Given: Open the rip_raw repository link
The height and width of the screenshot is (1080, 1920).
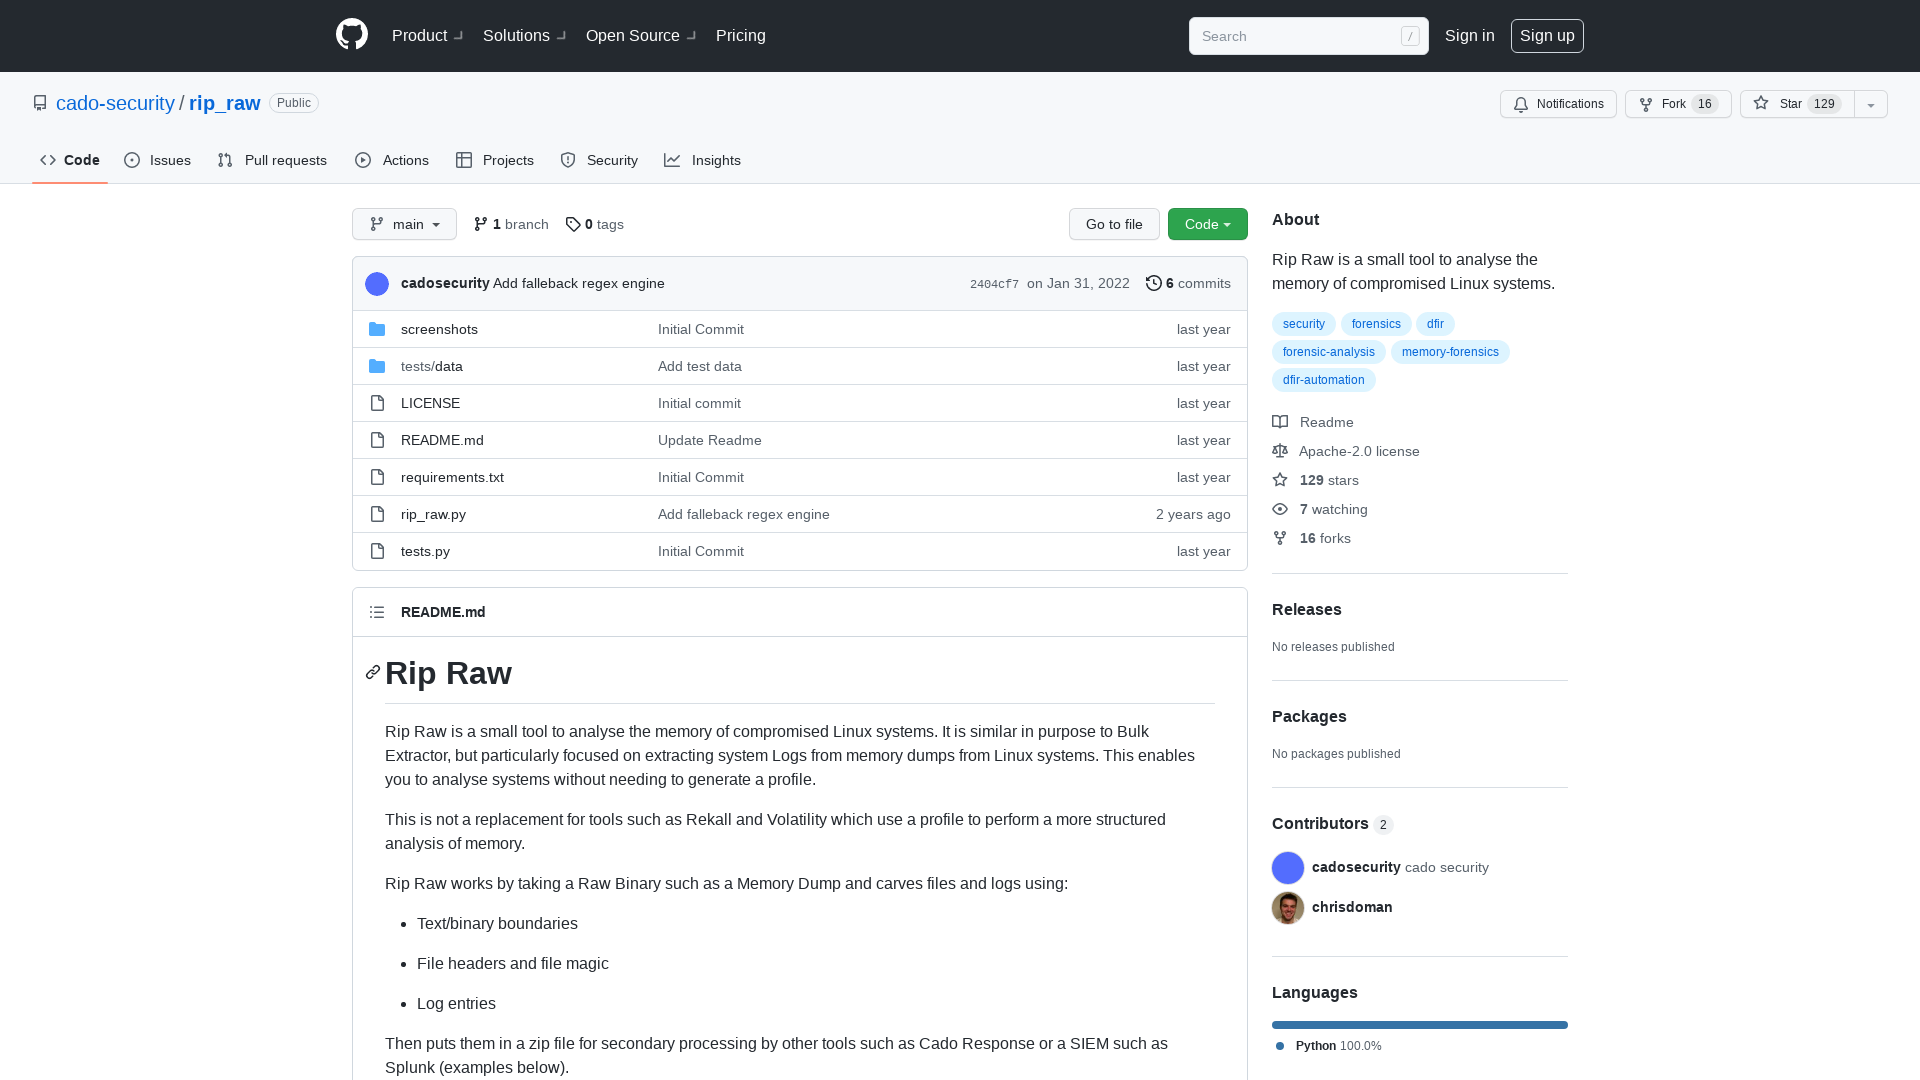Looking at the screenshot, I should pyautogui.click(x=225, y=103).
